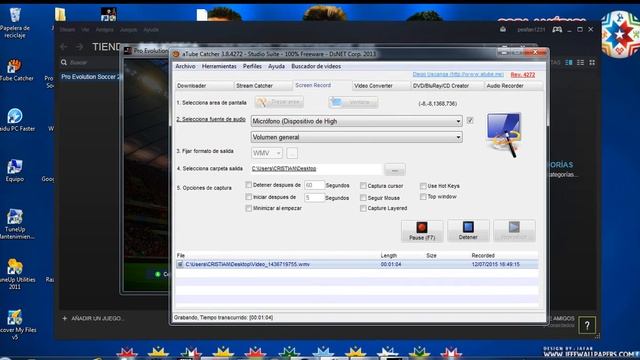Open TuneUp Utilities 2011 desktop icon
This screenshot has height=360, width=640.
15,274
